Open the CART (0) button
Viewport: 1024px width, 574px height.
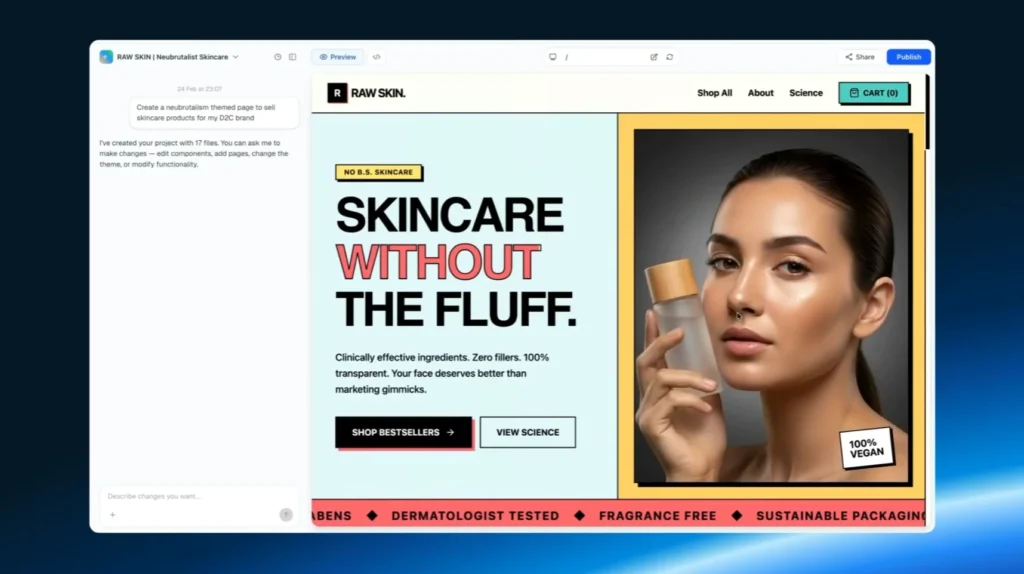pos(874,93)
